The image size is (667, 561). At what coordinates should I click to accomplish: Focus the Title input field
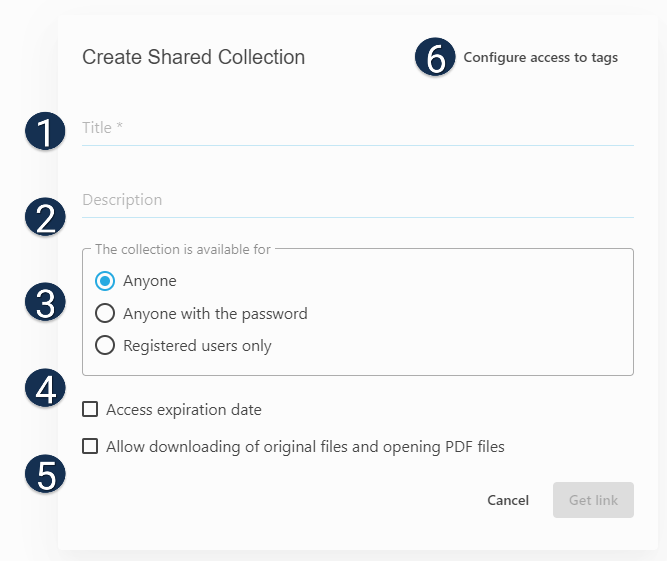[357, 128]
